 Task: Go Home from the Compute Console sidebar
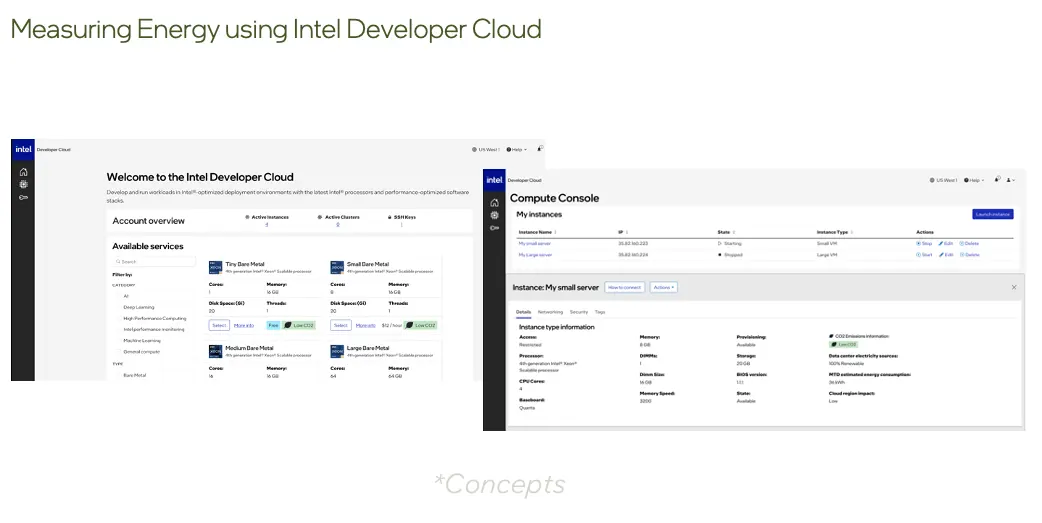[x=494, y=203]
